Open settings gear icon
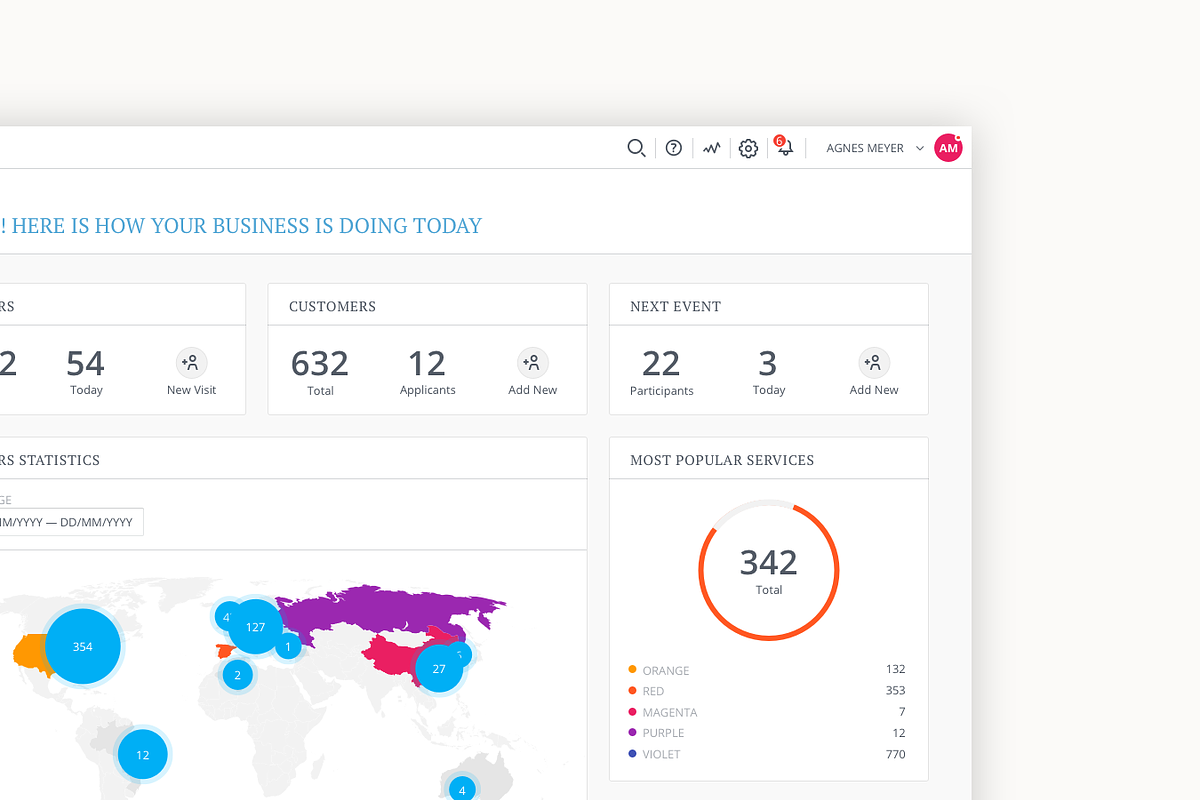Screen dimensions: 1200x800 coord(748,148)
